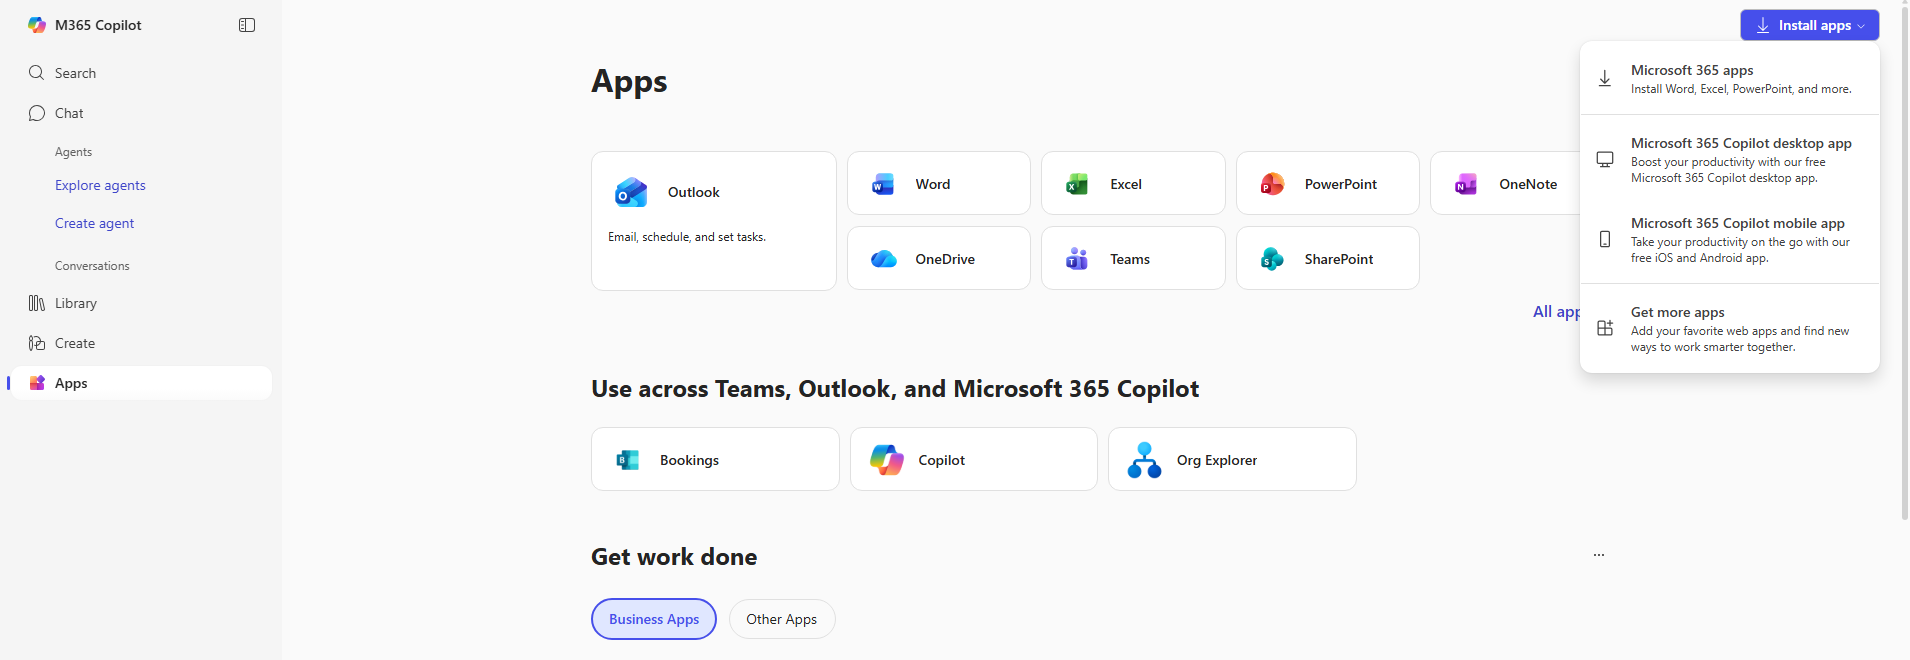Choose Microsoft 365 Copilot desktop app option
The image size is (1910, 660).
point(1730,160)
